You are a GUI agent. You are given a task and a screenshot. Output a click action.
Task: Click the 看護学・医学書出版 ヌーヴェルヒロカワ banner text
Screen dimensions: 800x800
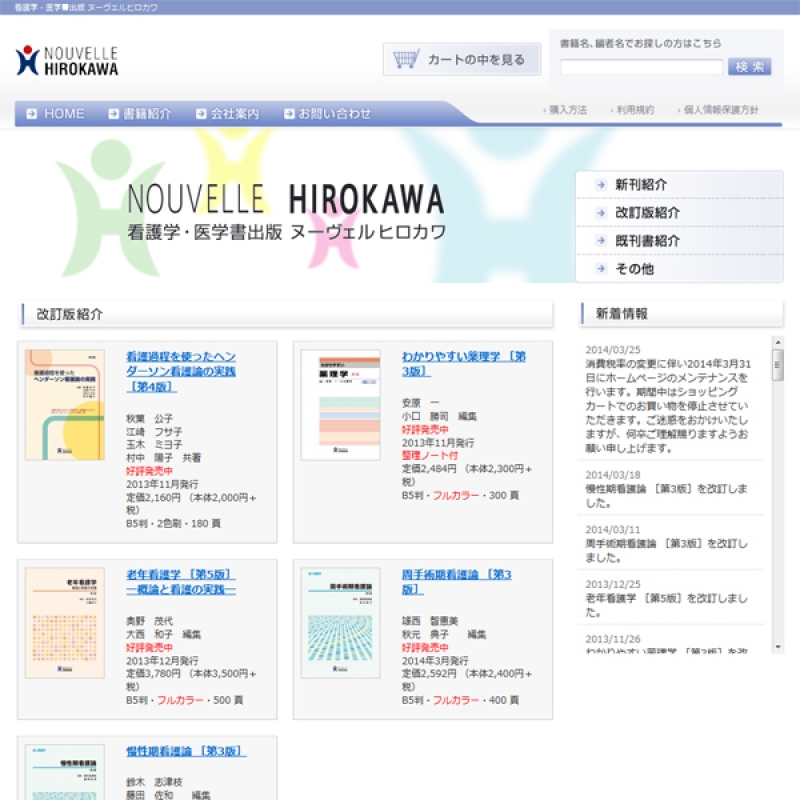pyautogui.click(x=287, y=232)
